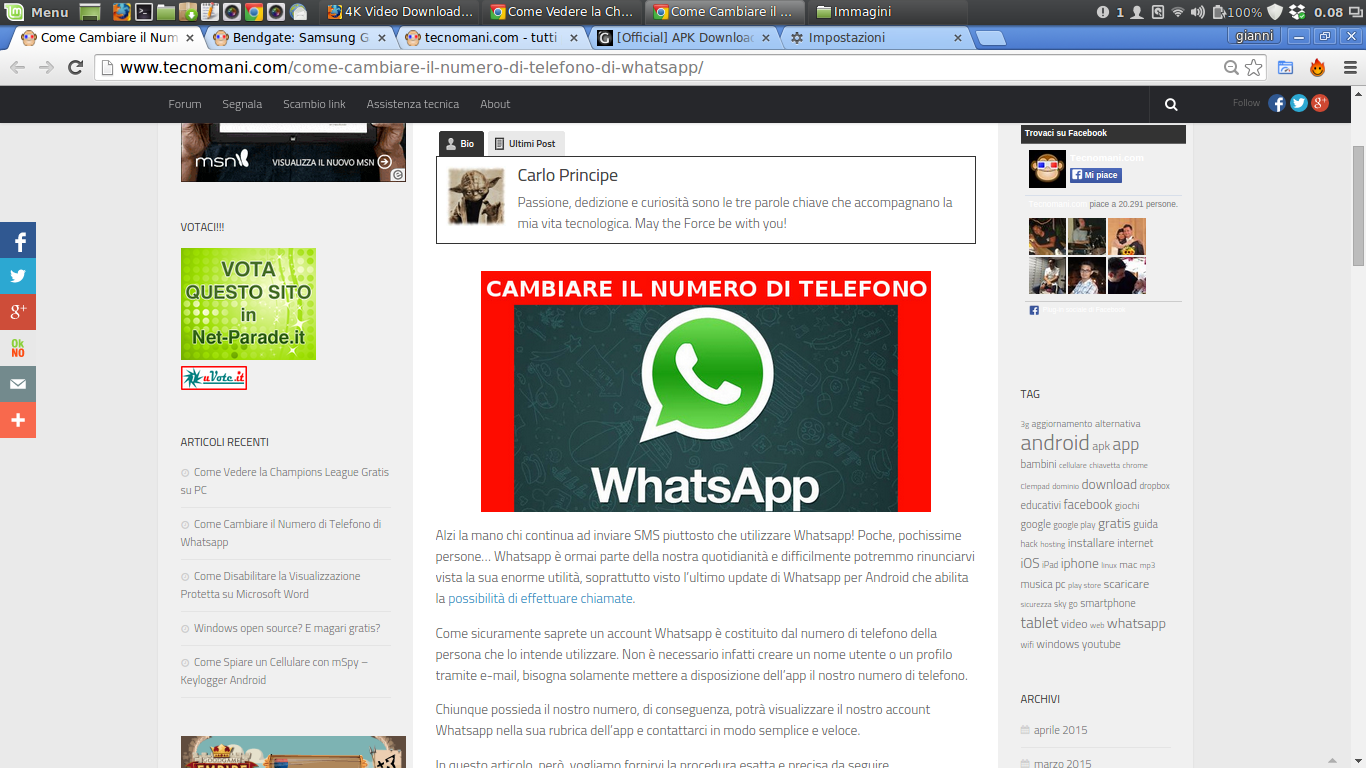1366x768 pixels.
Task: Open the possibilità di effettuare chiamate link
Action: pyautogui.click(x=540, y=598)
